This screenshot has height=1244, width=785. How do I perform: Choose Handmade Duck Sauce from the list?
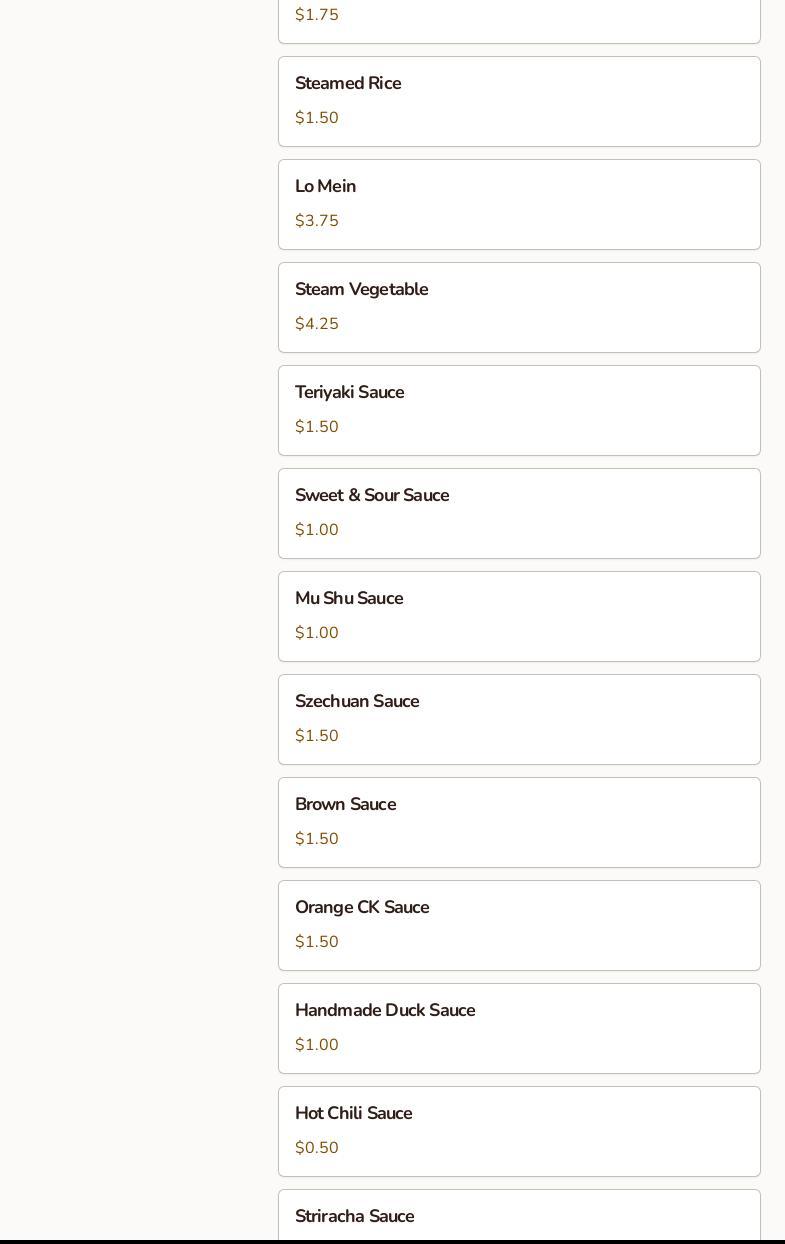(x=519, y=1028)
